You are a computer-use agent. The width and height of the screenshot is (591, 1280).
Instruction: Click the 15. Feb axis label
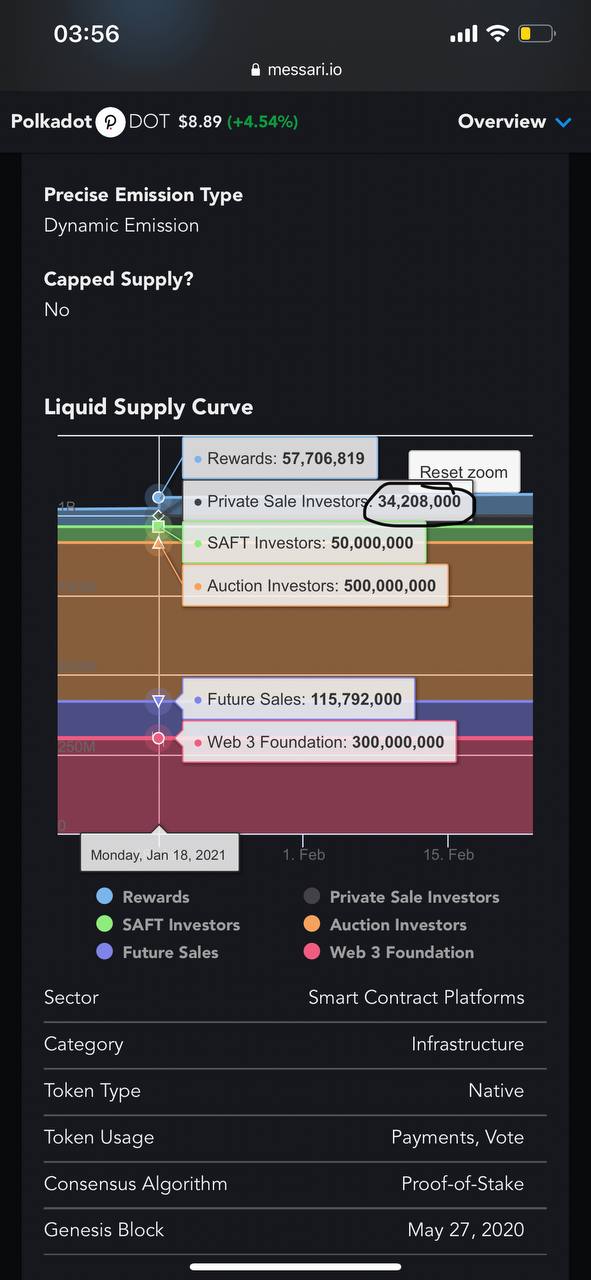[x=448, y=854]
